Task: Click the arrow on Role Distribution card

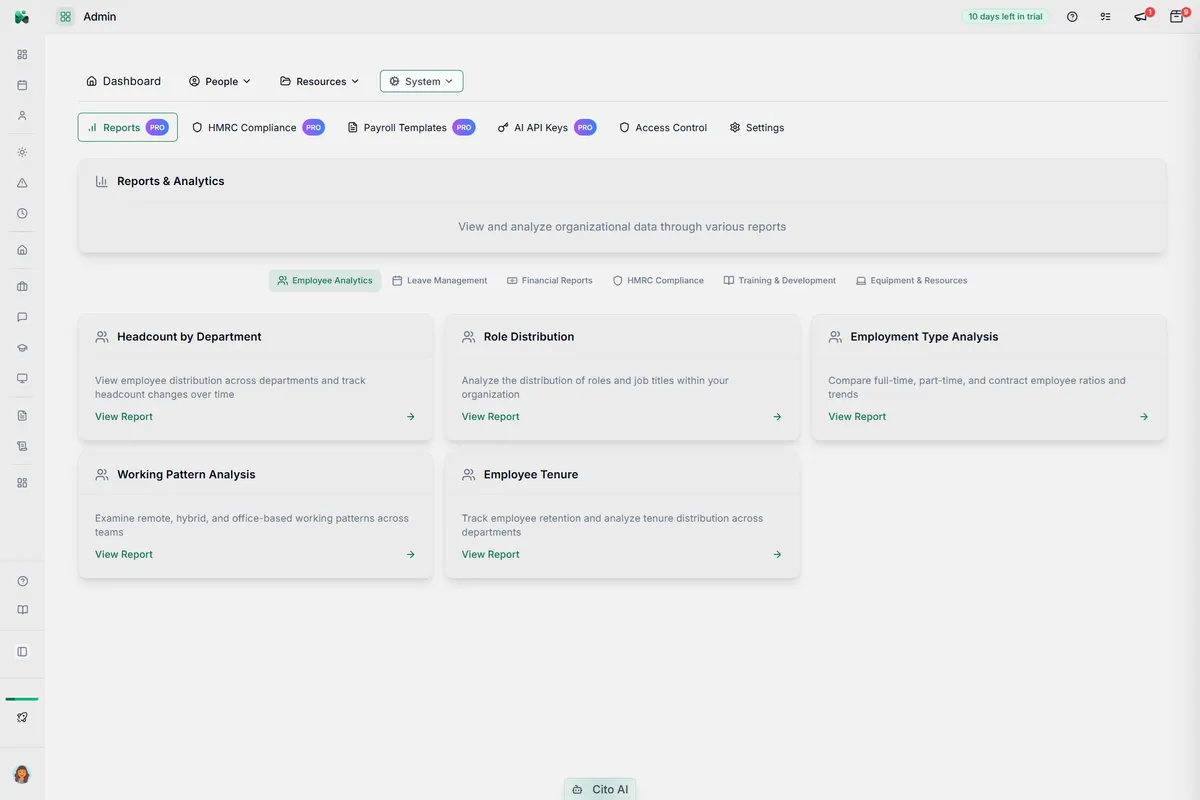Action: pos(777,417)
